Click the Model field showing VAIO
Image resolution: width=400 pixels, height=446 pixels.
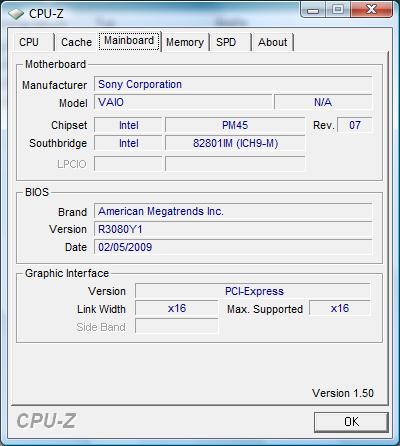(183, 102)
